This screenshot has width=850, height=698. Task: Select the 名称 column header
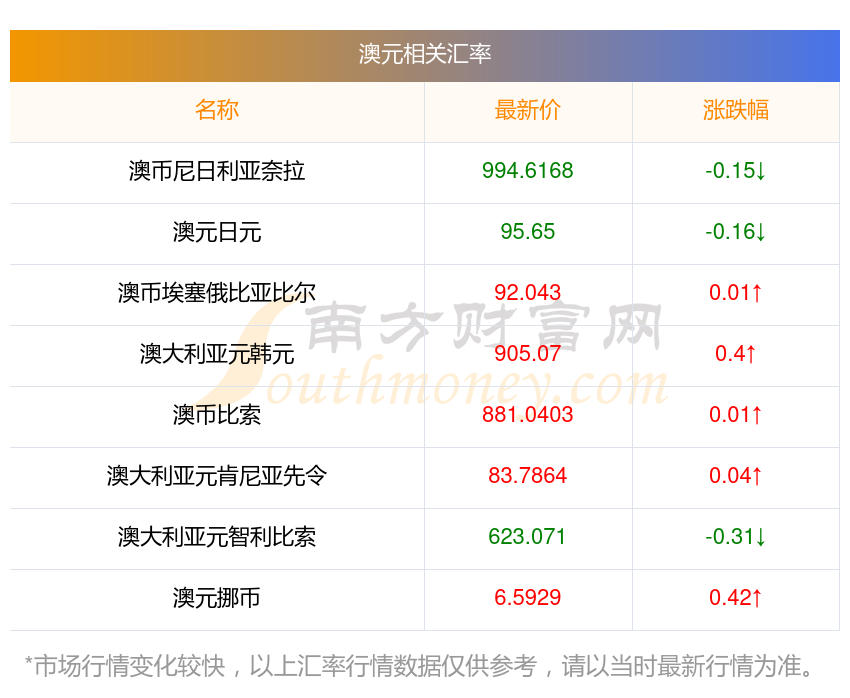[x=217, y=110]
